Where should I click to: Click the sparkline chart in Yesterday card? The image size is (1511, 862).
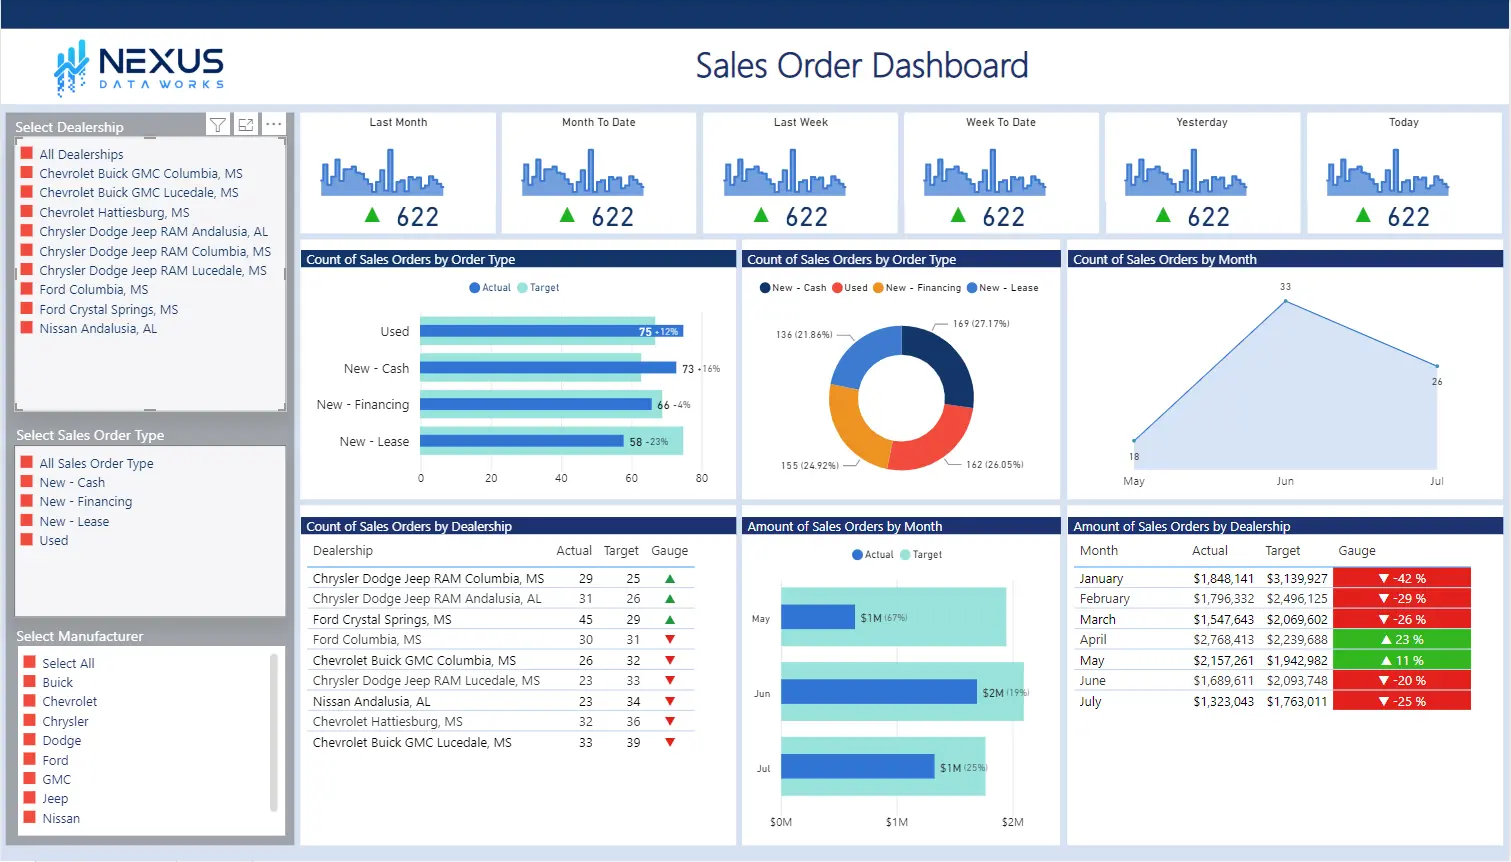pyautogui.click(x=1187, y=172)
